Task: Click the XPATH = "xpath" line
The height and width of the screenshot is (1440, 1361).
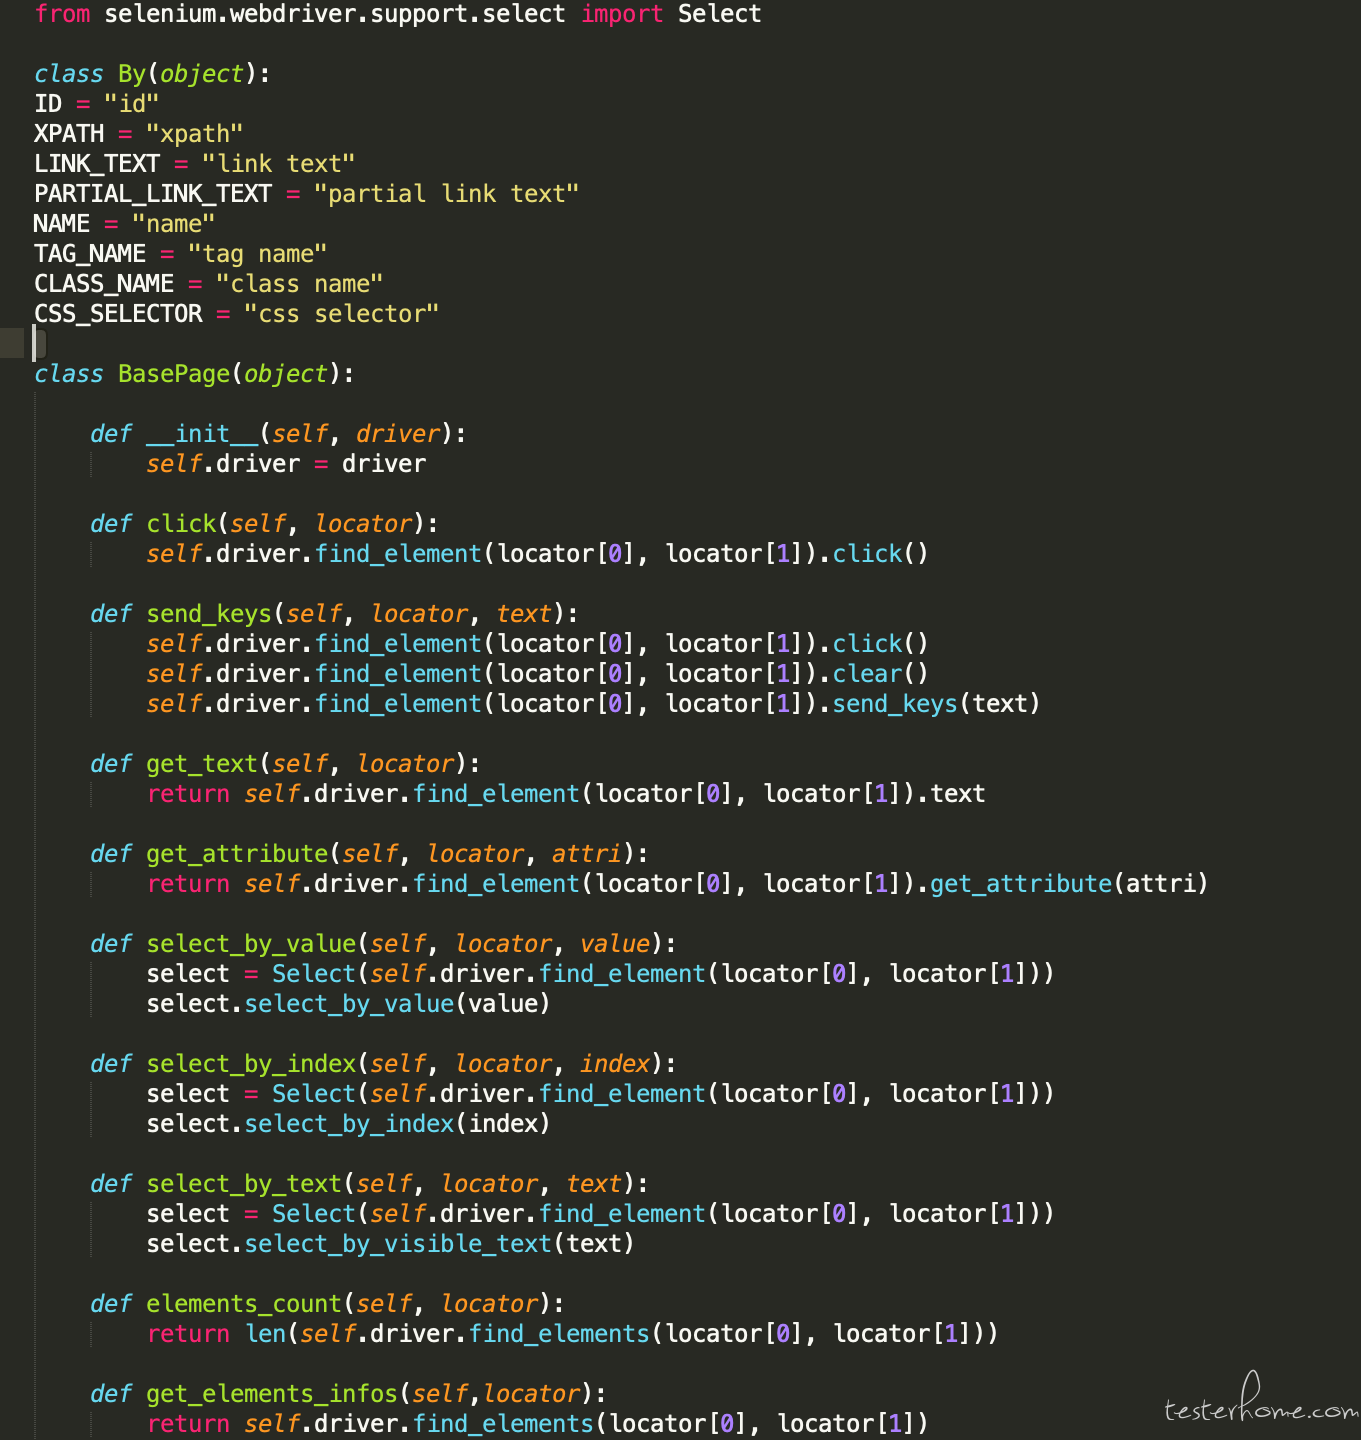Action: (139, 134)
